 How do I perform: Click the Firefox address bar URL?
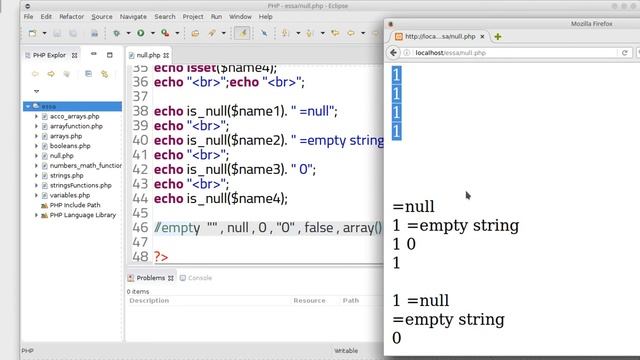[450, 53]
